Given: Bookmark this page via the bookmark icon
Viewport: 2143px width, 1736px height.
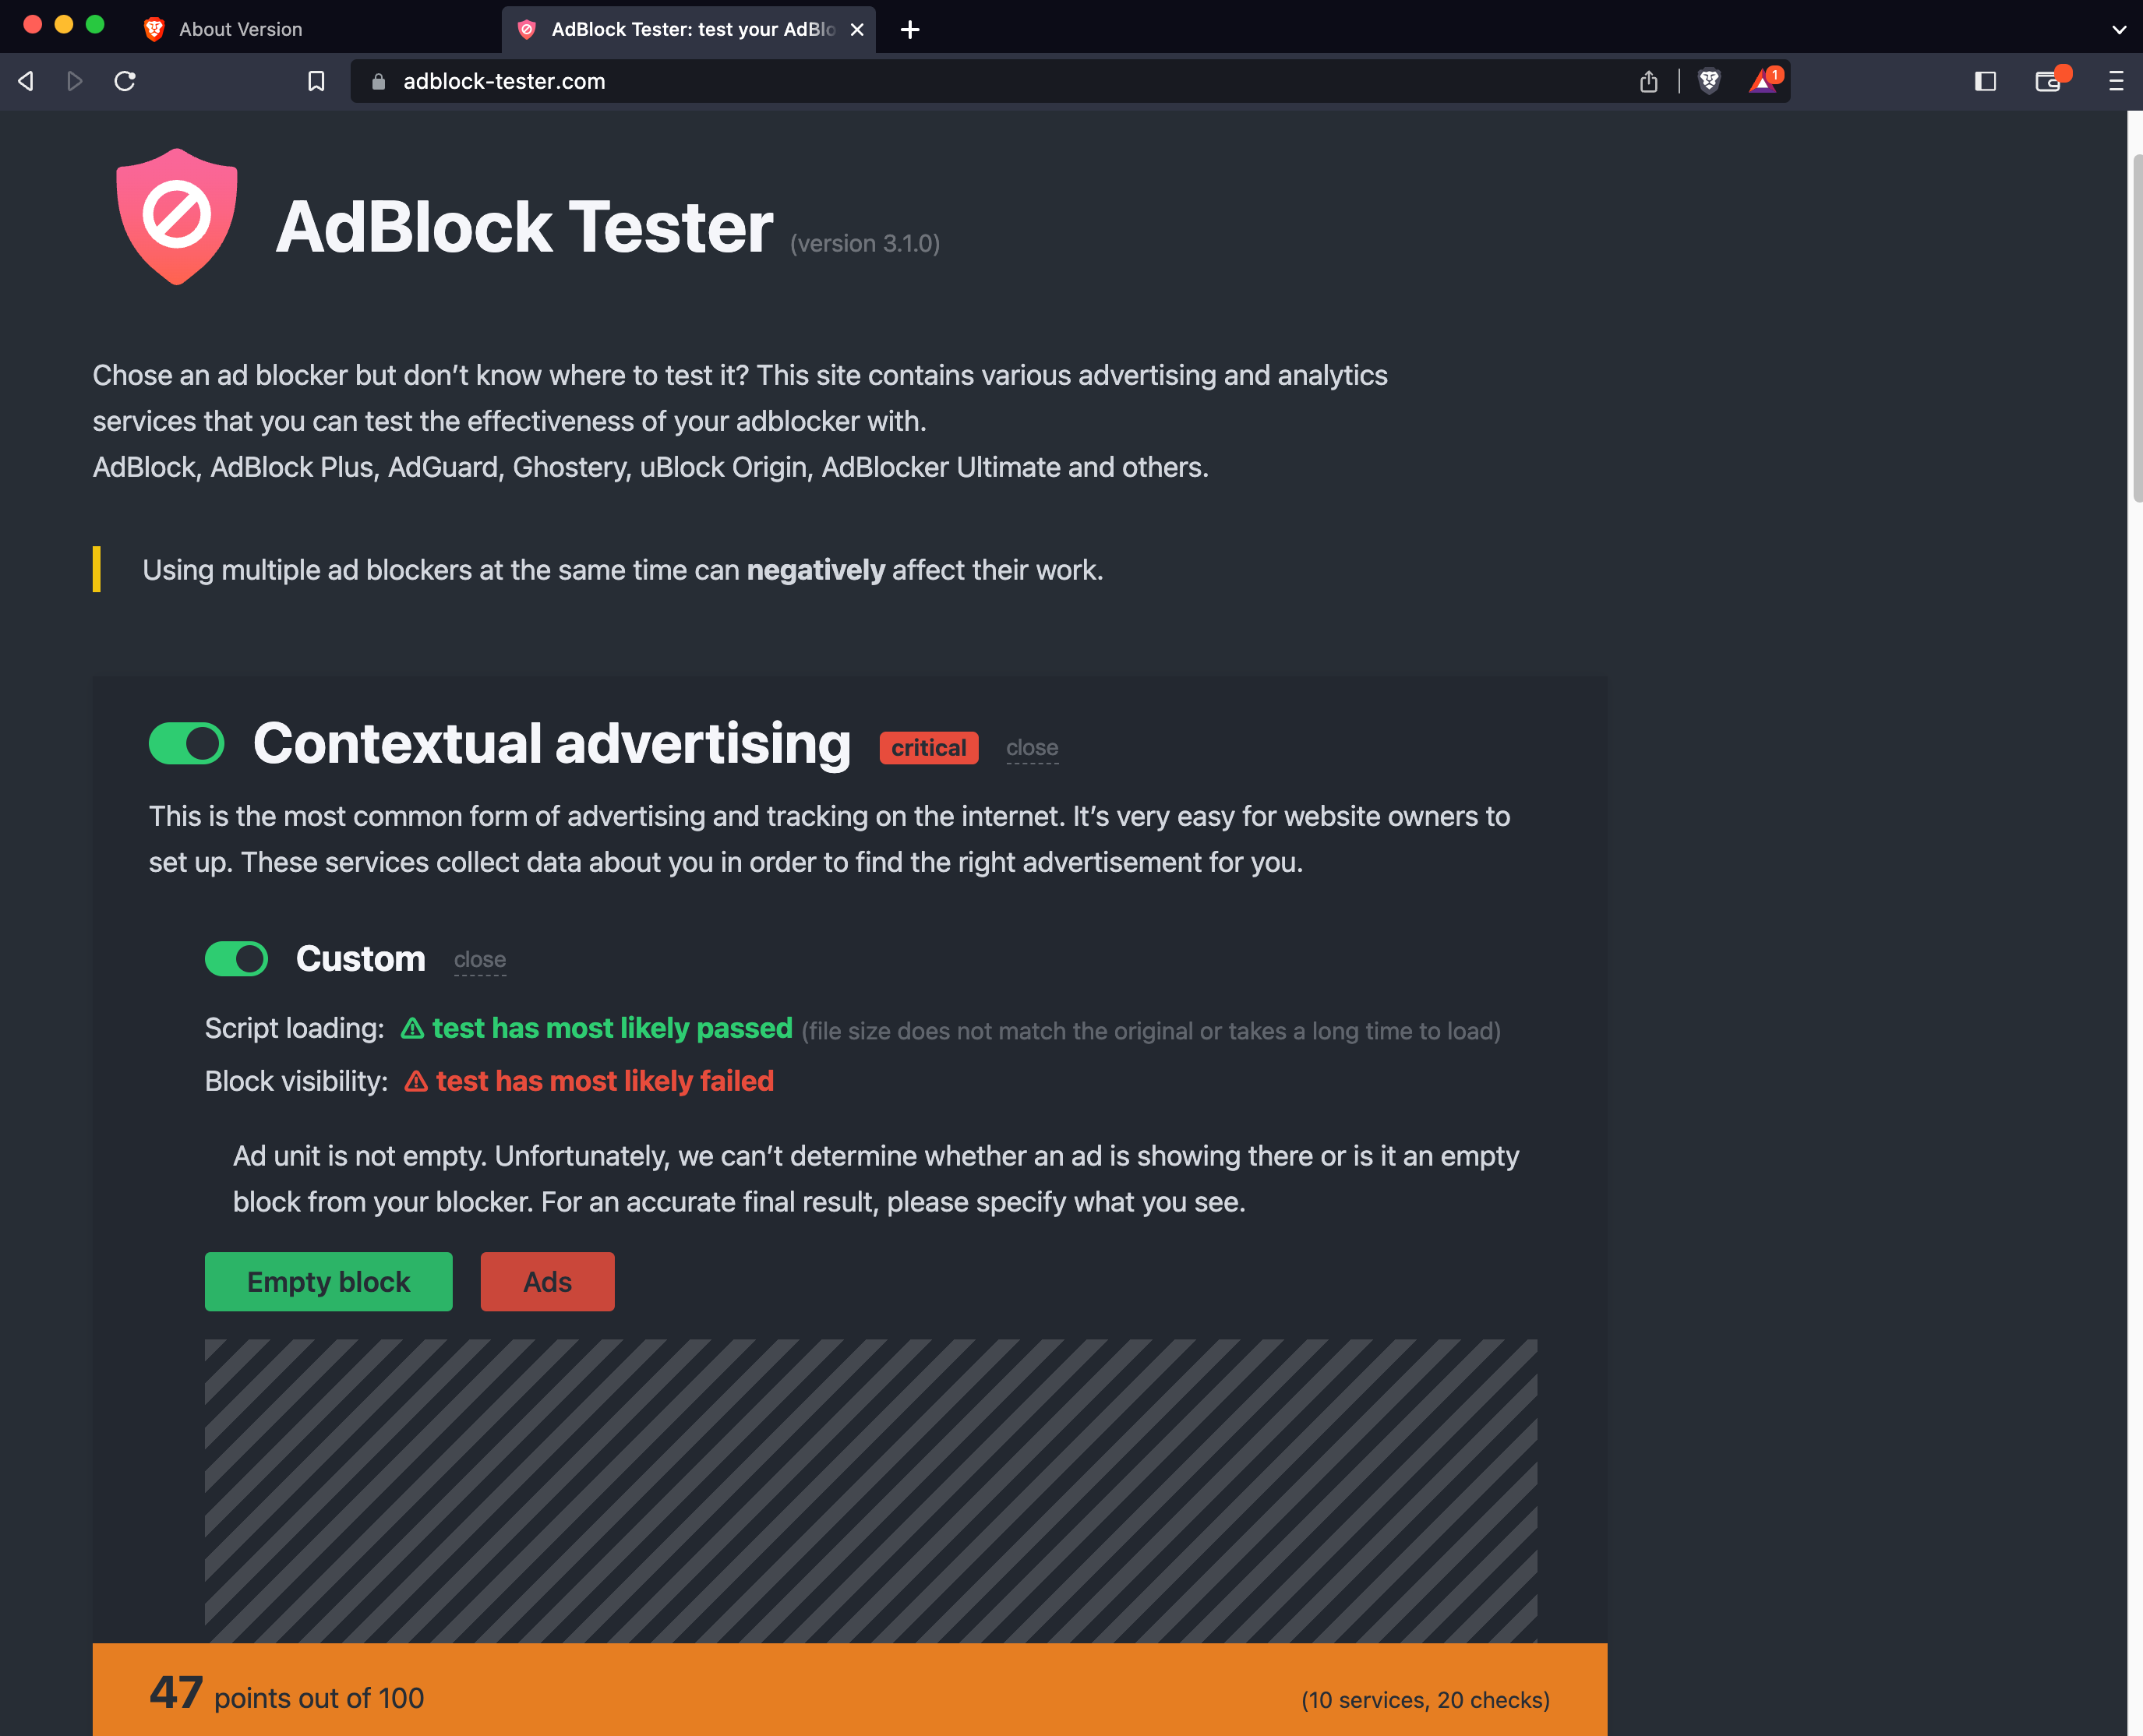Looking at the screenshot, I should (x=316, y=81).
